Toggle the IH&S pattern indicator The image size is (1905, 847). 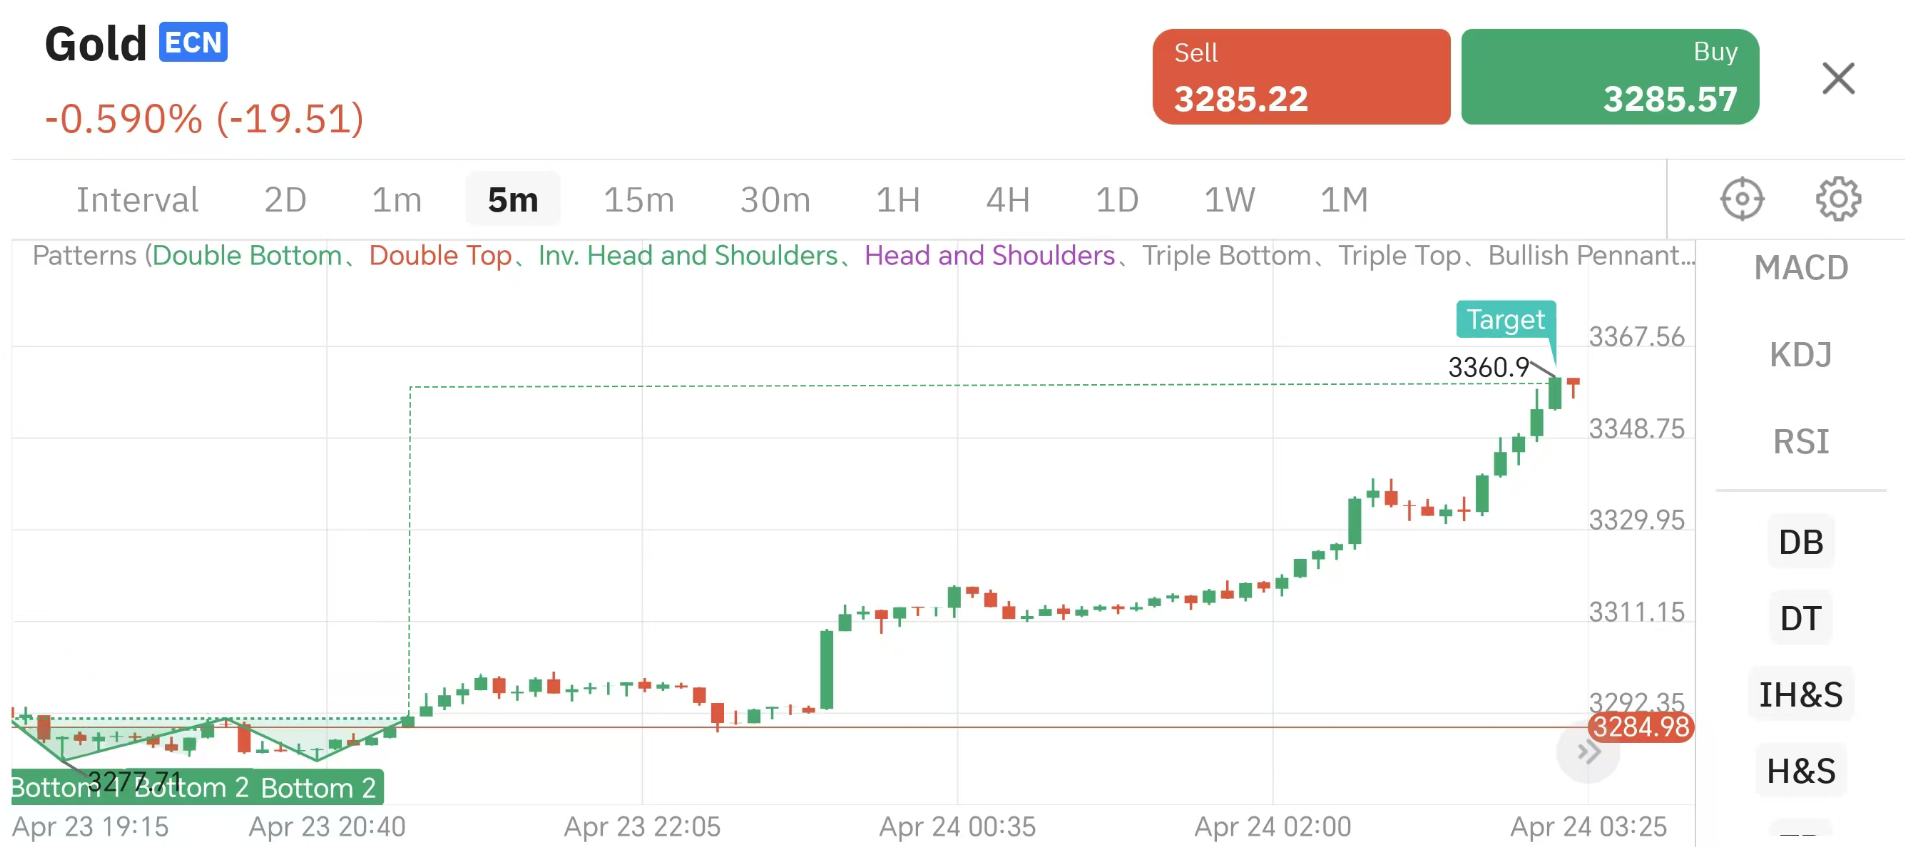coord(1801,694)
